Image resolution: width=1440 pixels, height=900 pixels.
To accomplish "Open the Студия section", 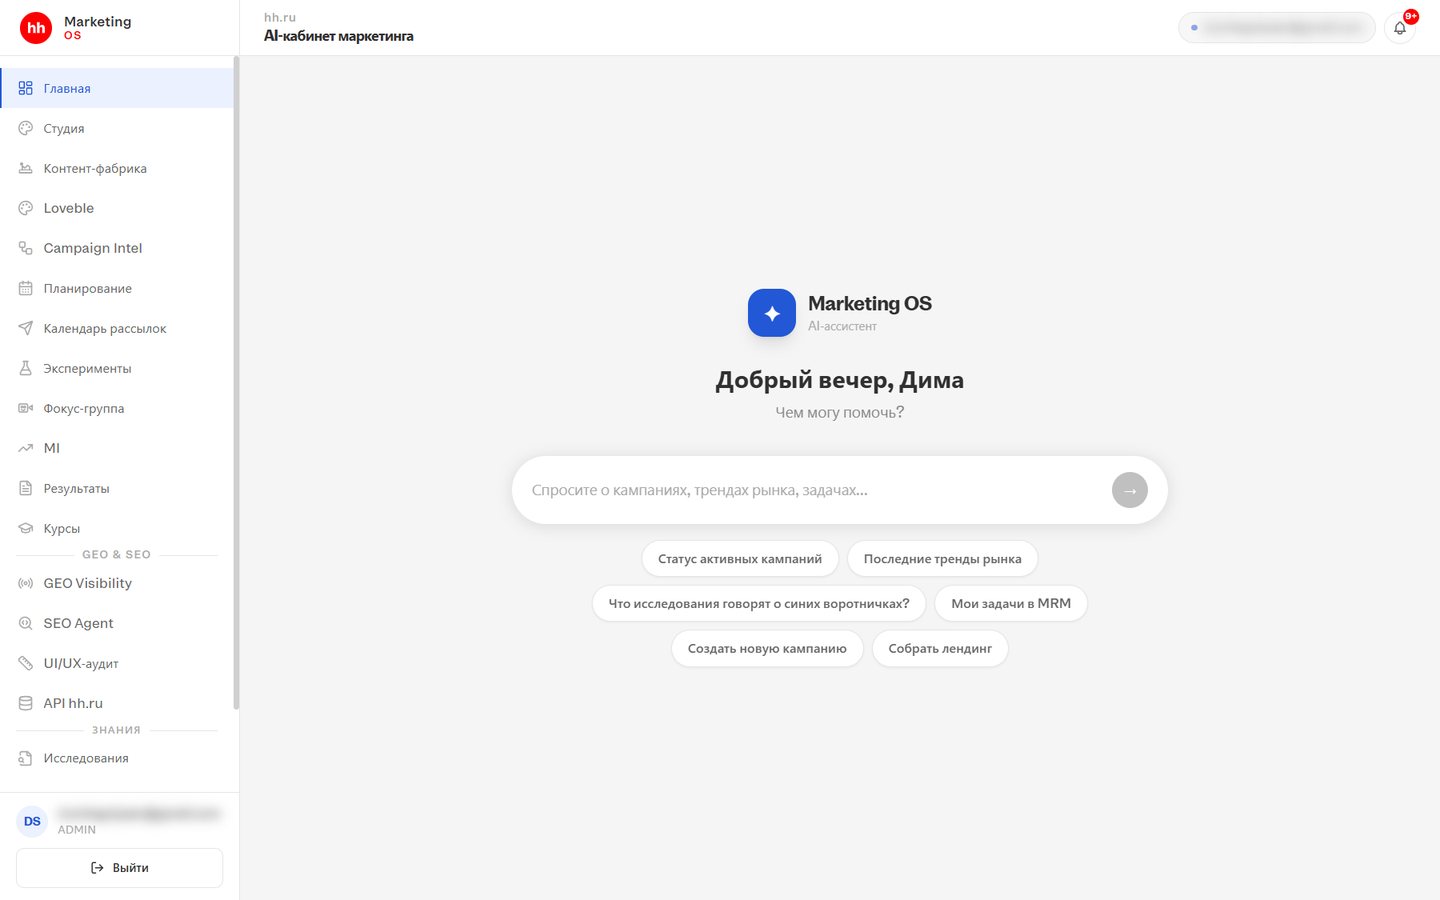I will (x=117, y=128).
